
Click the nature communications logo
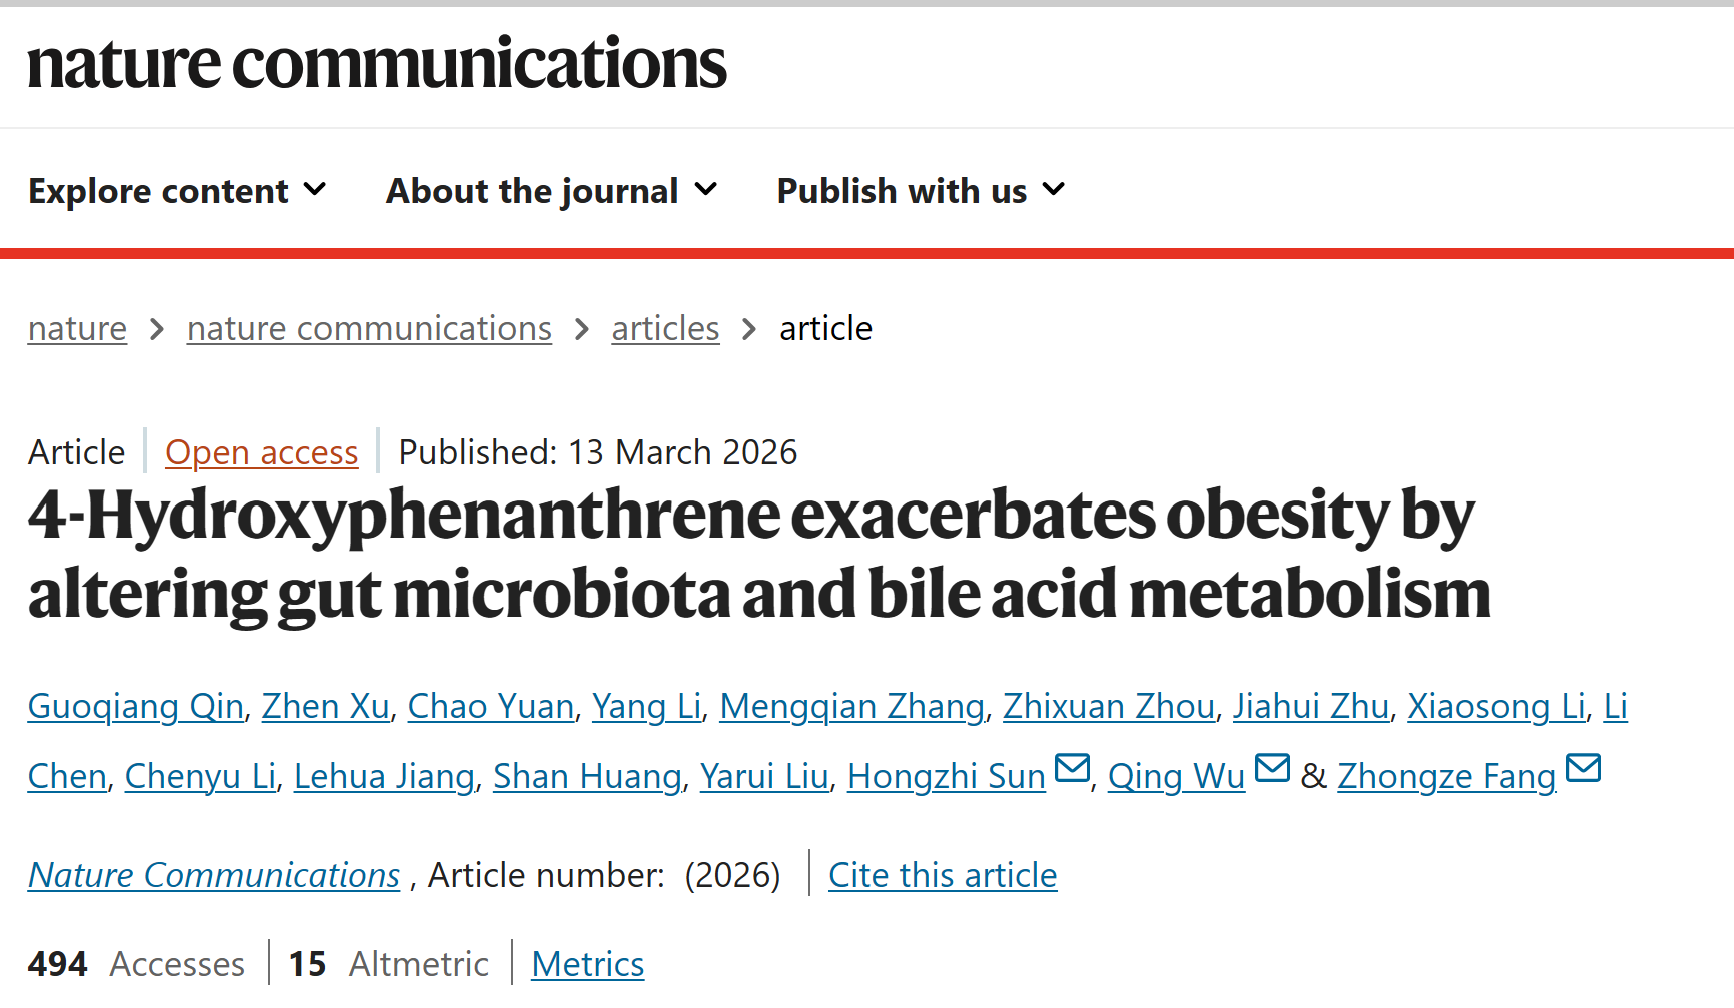point(376,63)
